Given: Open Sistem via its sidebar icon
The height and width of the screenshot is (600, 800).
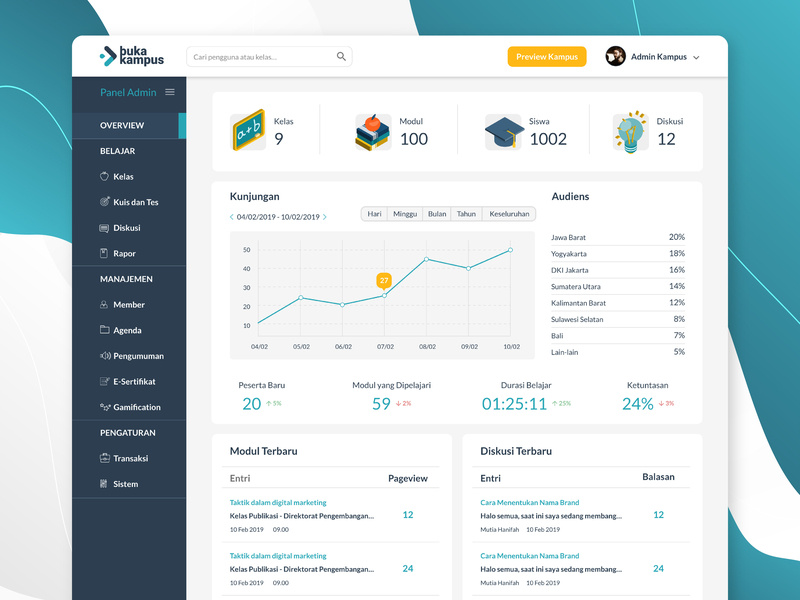Looking at the screenshot, I should point(105,484).
